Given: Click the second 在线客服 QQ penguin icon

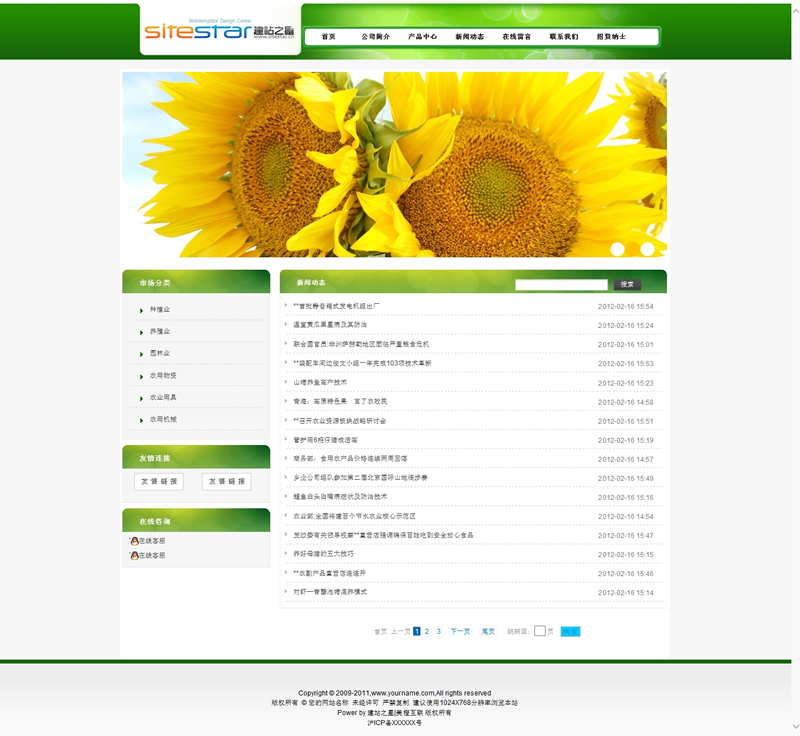Looking at the screenshot, I should click(134, 555).
